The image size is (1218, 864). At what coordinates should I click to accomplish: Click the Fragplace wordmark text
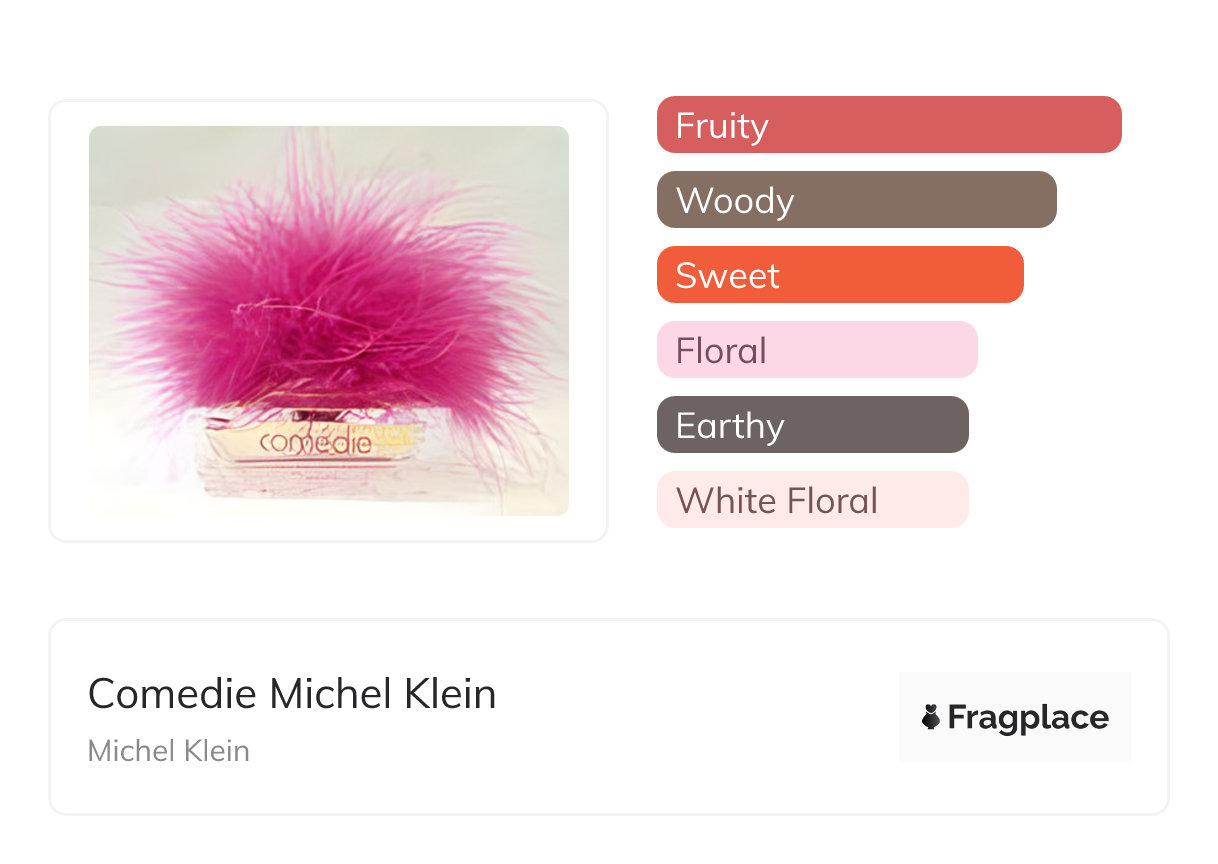tap(1028, 717)
